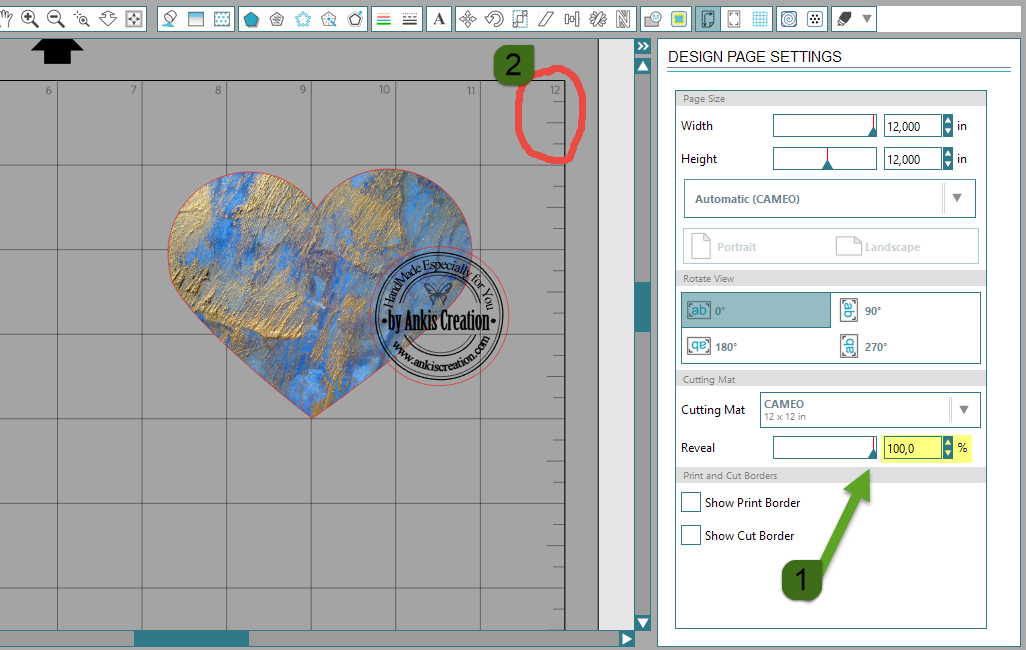Open the Scale panel icon
The width and height of the screenshot is (1026, 650).
click(520, 19)
